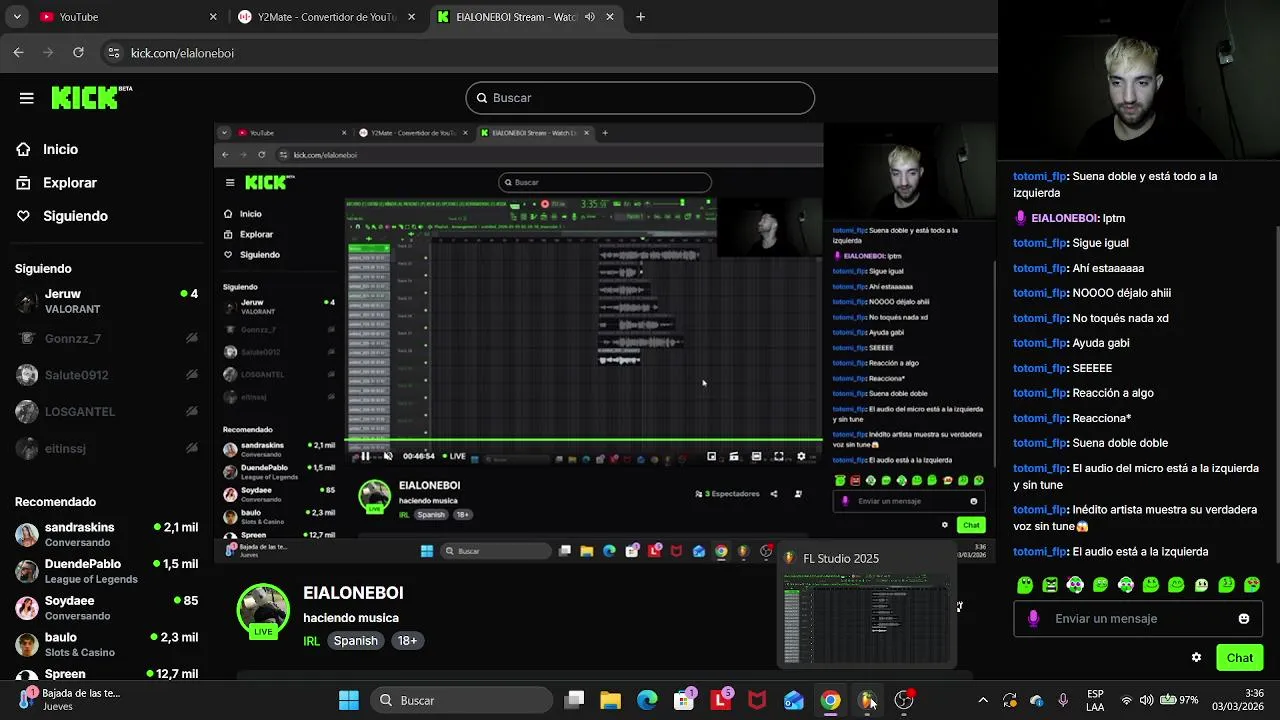1280x720 pixels.
Task: Open recommended channel DuendePablo
Action: [107, 571]
